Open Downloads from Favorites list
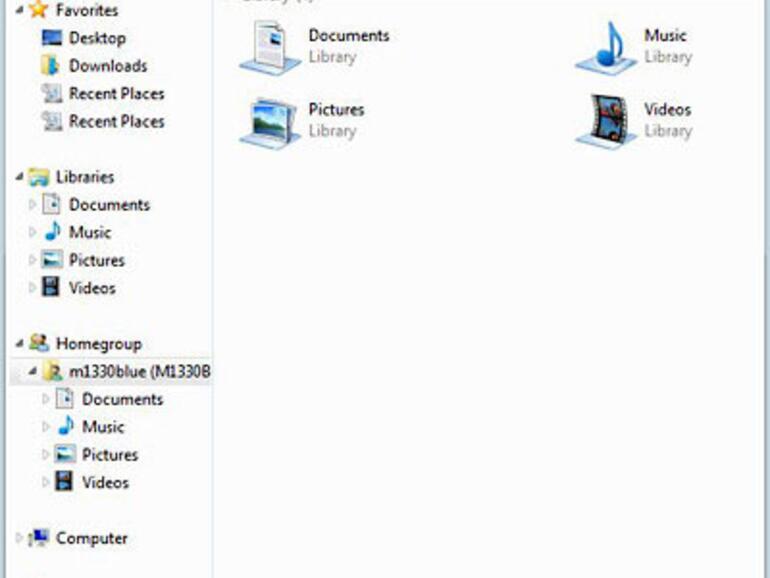This screenshot has width=770, height=578. [108, 65]
